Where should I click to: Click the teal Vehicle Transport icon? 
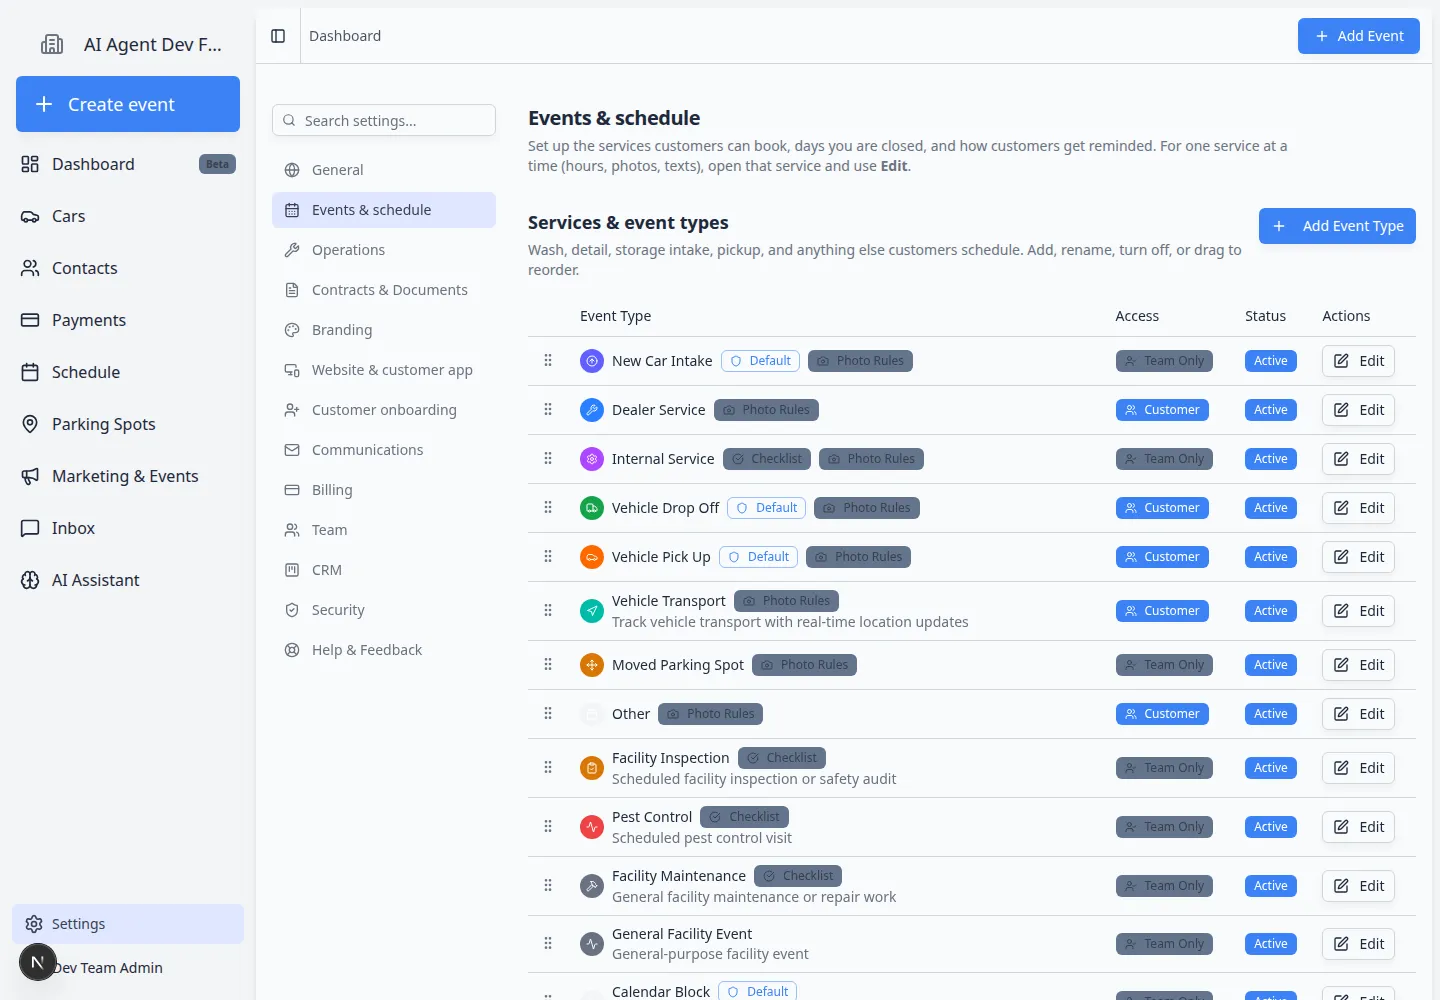[592, 611]
